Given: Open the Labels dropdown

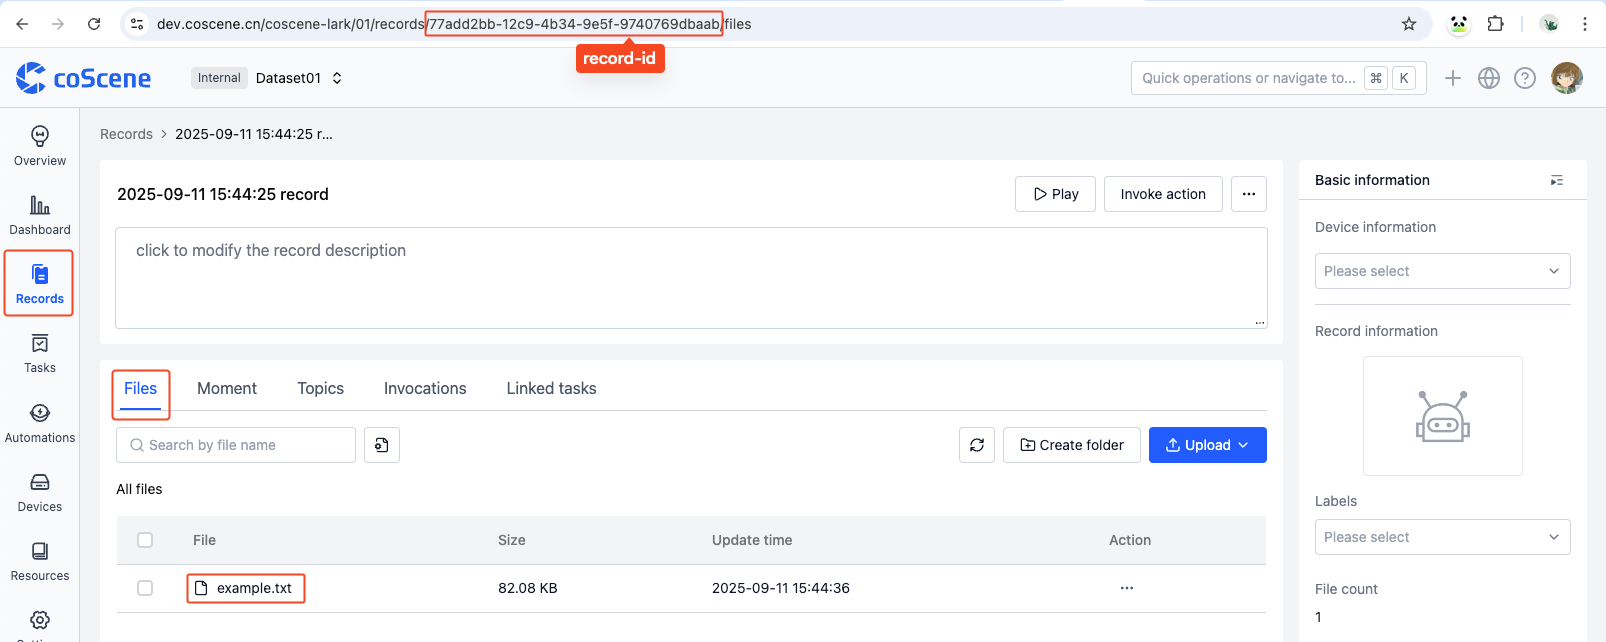Looking at the screenshot, I should (1442, 537).
